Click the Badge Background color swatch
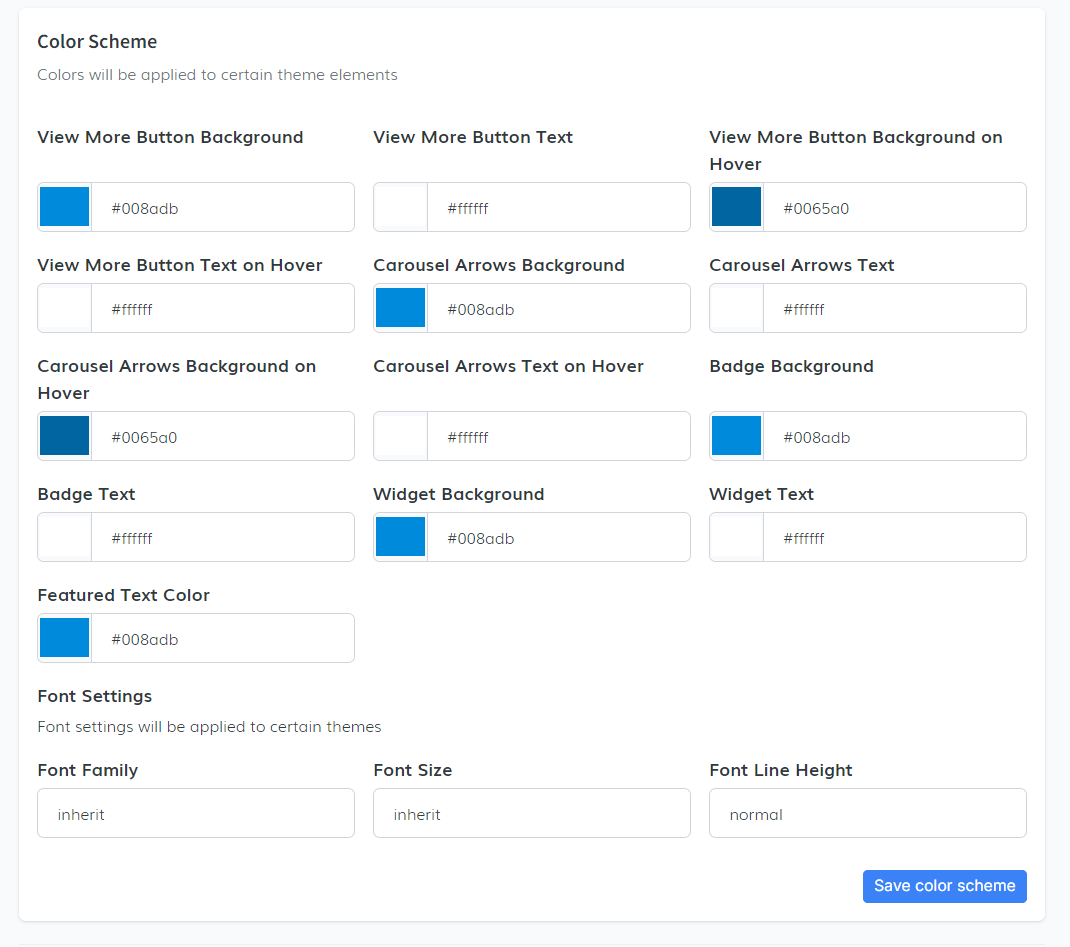1070x947 pixels. [x=737, y=436]
